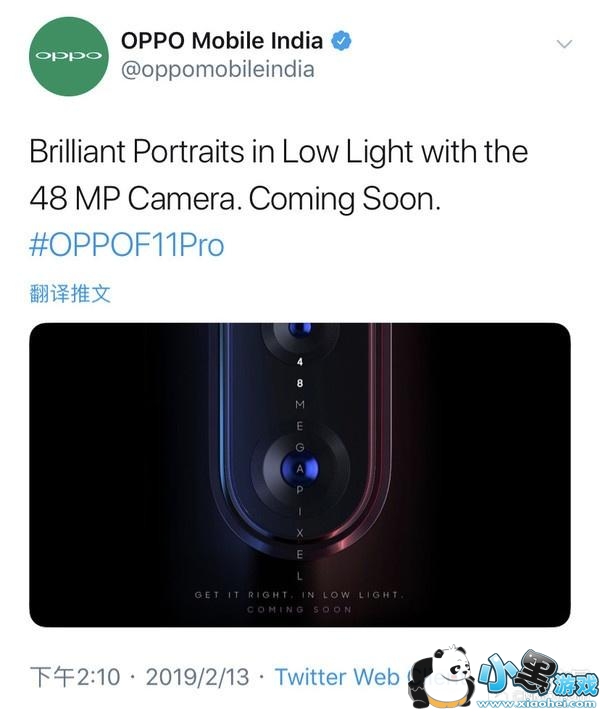This screenshot has height=712, width=600.
Task: Click 翻译推文 to translate the tweet
Action: [x=69, y=294]
